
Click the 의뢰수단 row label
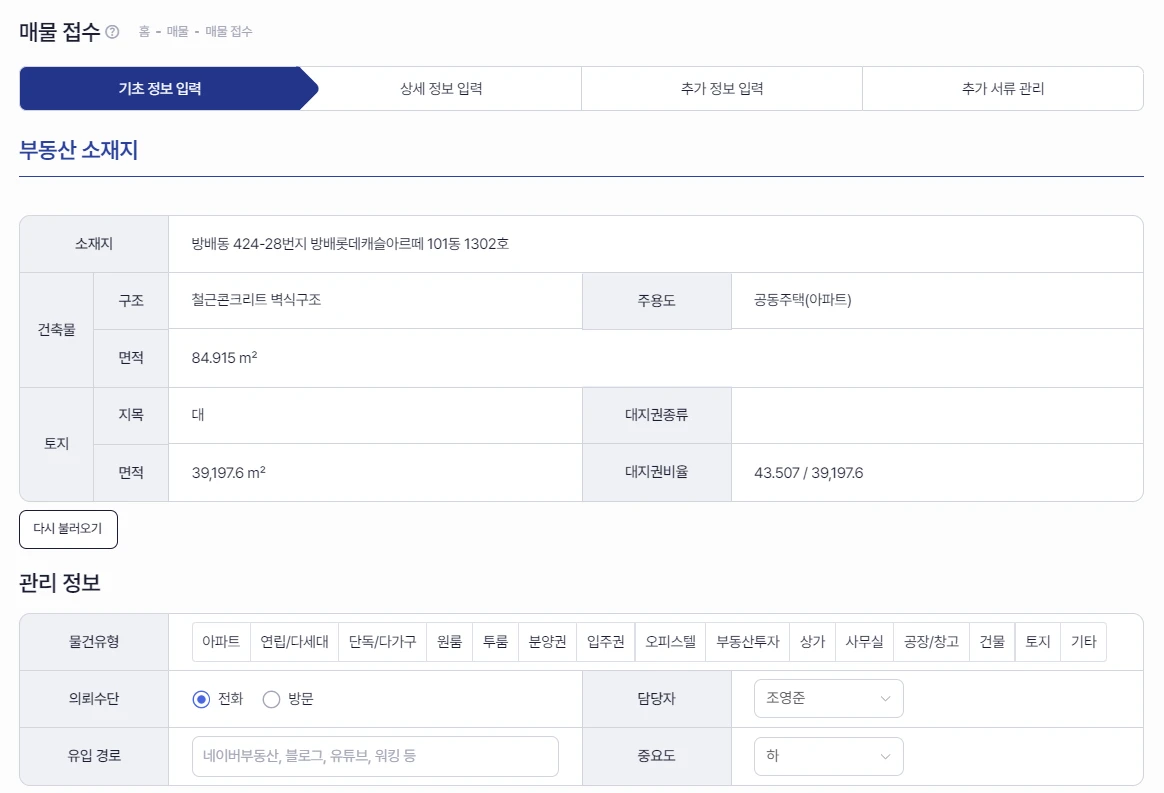coord(94,699)
